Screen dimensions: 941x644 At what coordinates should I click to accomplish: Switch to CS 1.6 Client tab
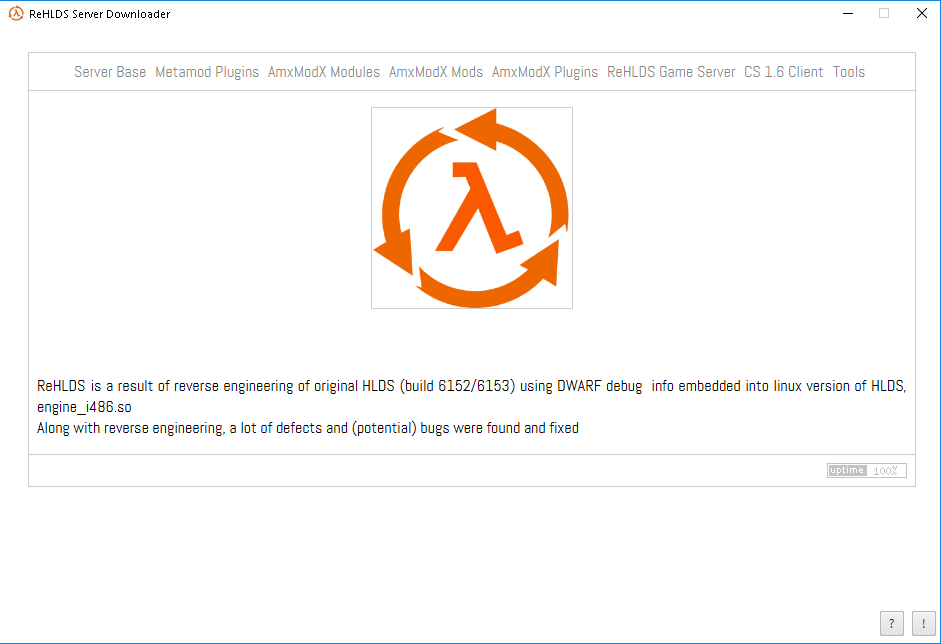point(784,72)
